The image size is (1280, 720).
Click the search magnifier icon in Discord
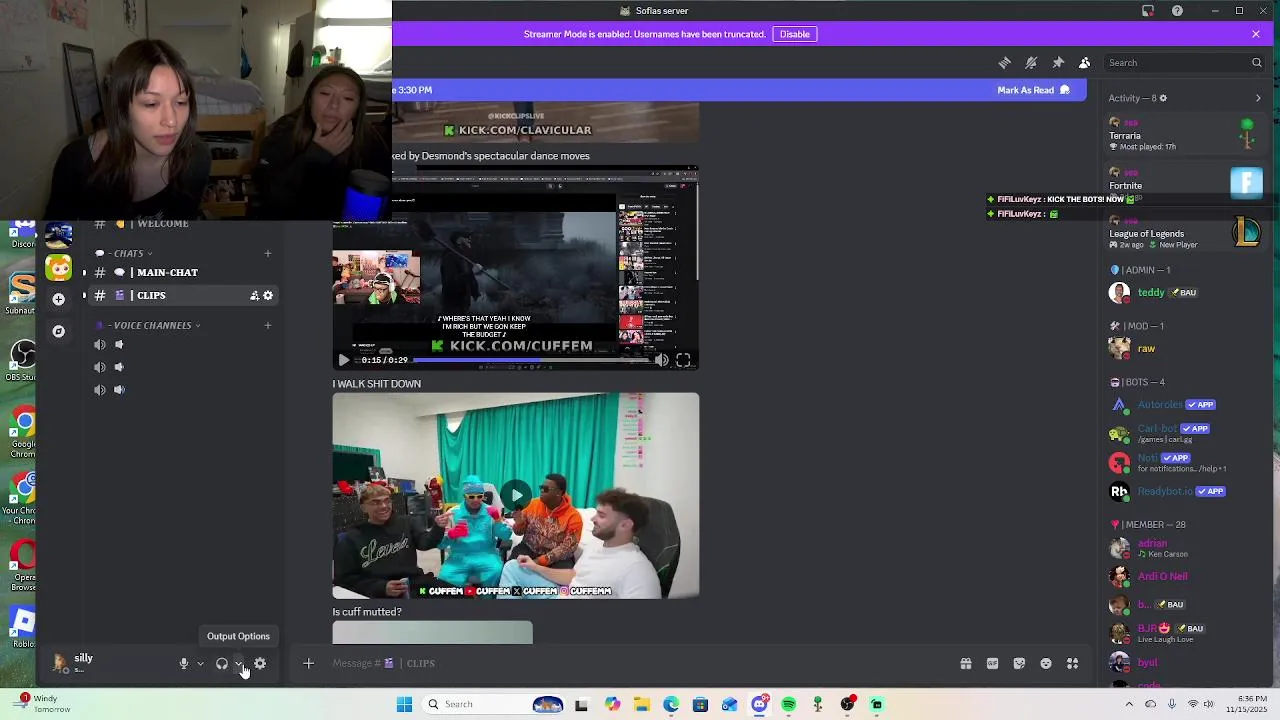coord(1257,63)
